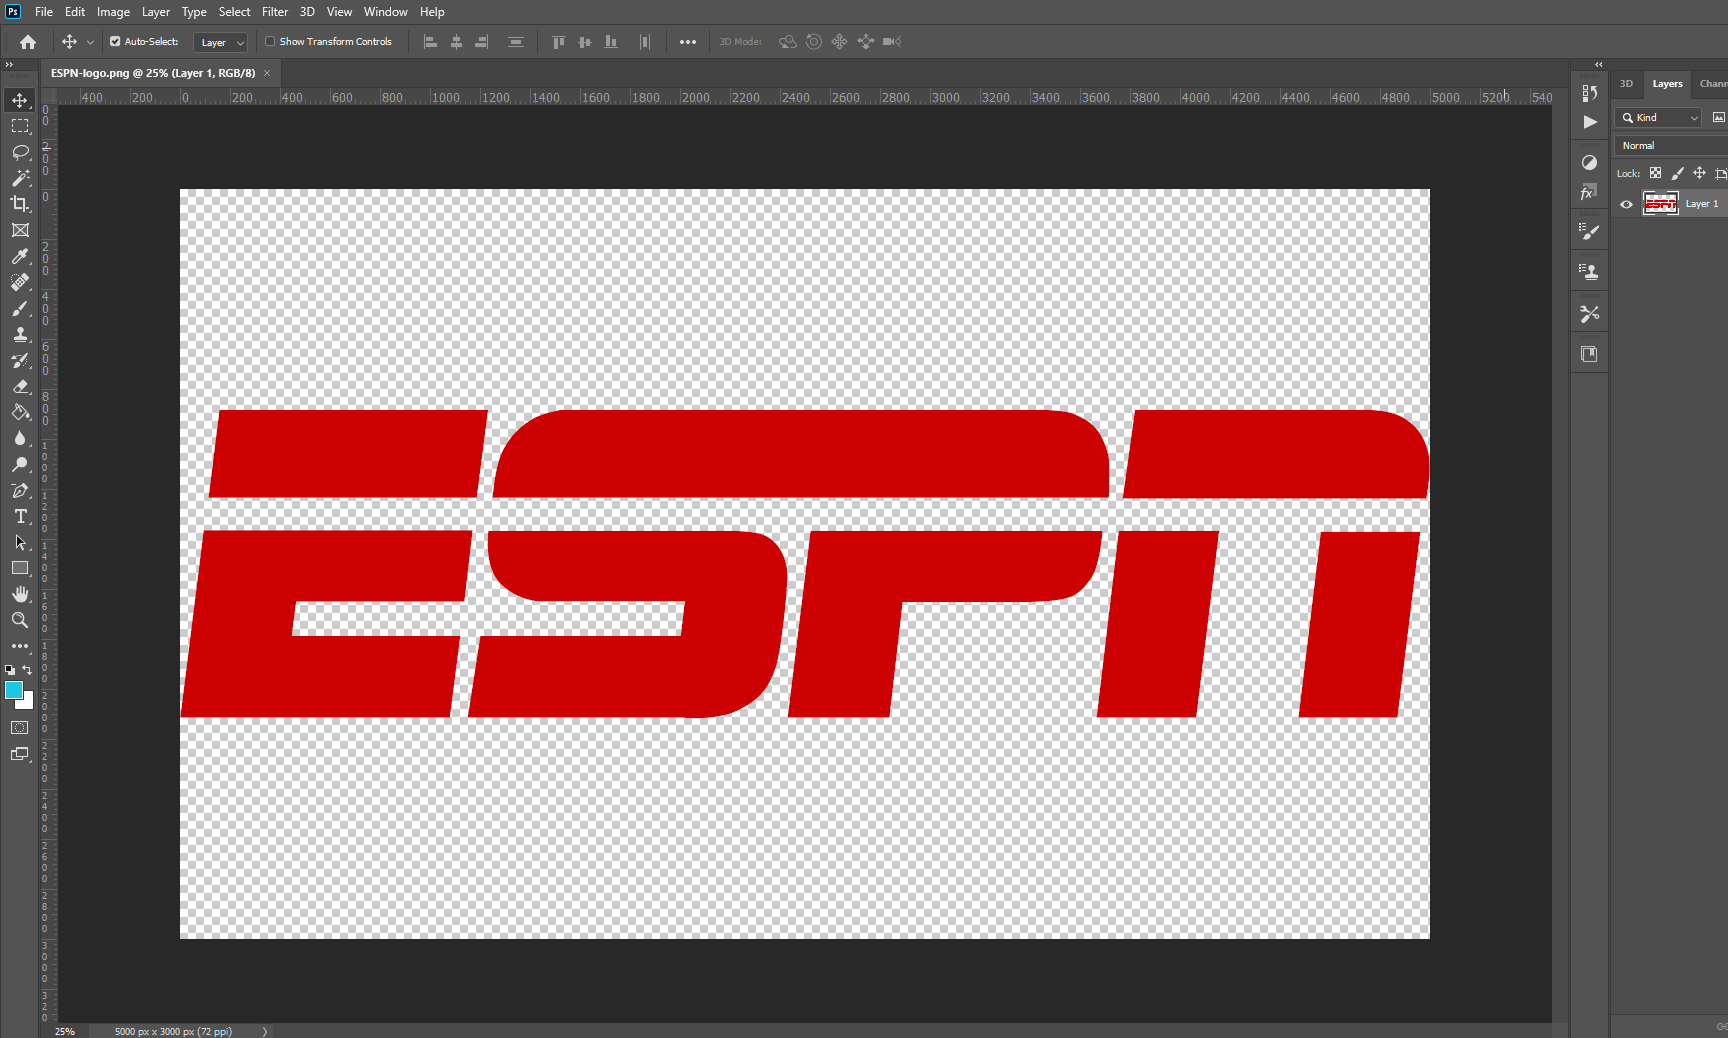Open the History panel icon

(1589, 93)
